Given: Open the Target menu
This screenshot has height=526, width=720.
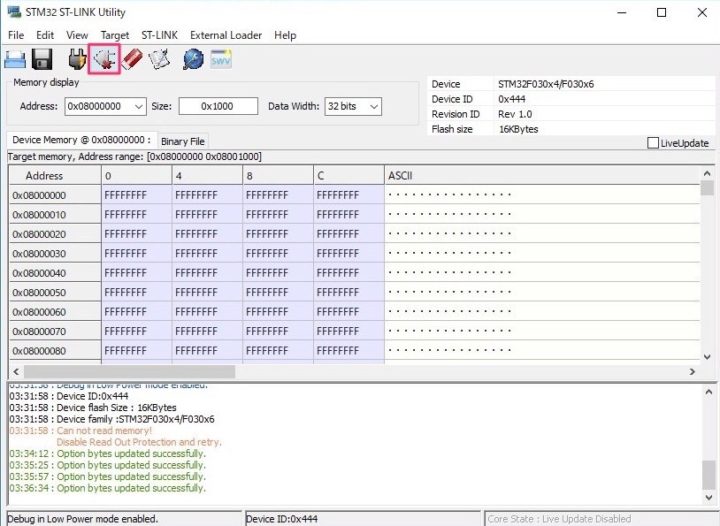Looking at the screenshot, I should (115, 35).
